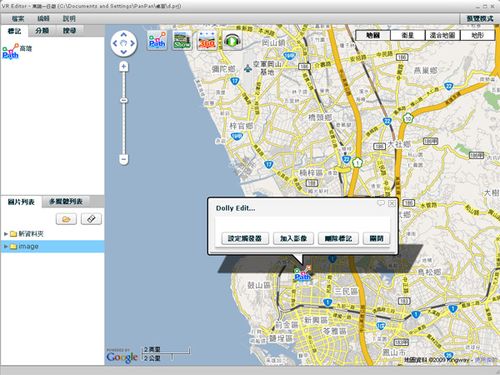Switch map to 混合地圖 hybrid view
Viewport: 500px width, 375px height.
442,35
